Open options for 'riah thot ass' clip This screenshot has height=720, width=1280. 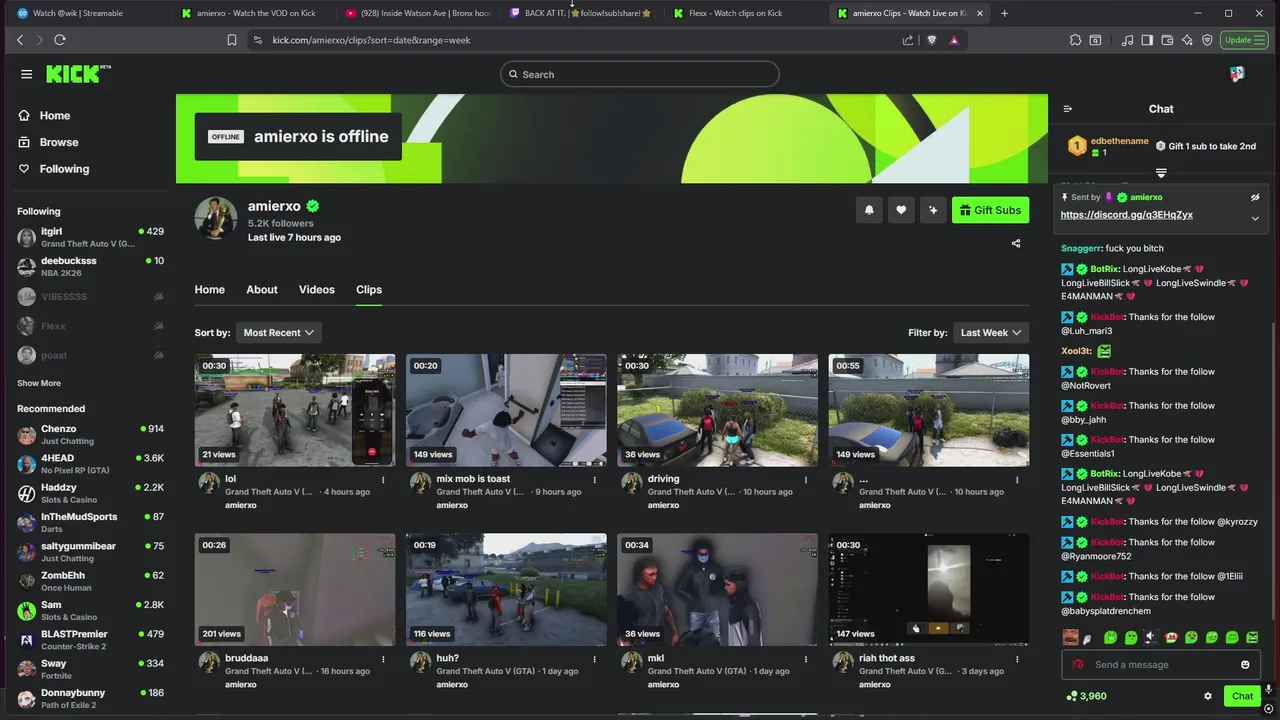[x=1017, y=659]
